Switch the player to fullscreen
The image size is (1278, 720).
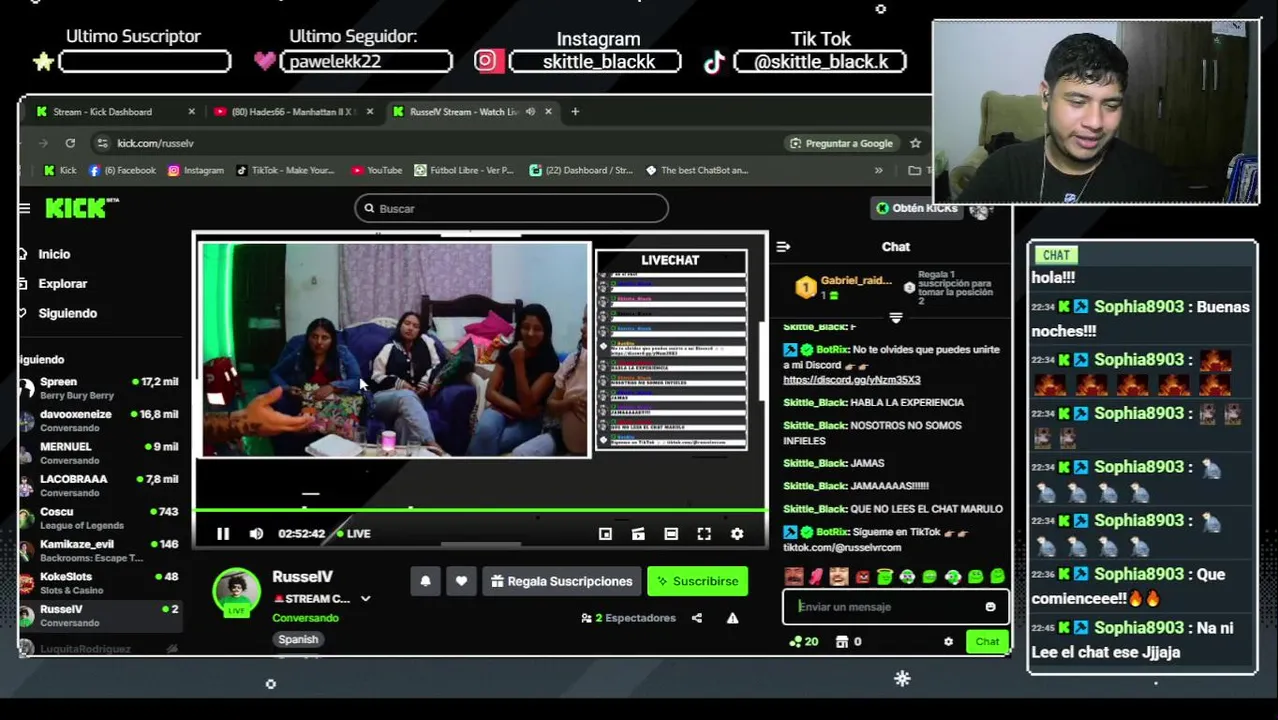click(x=704, y=534)
